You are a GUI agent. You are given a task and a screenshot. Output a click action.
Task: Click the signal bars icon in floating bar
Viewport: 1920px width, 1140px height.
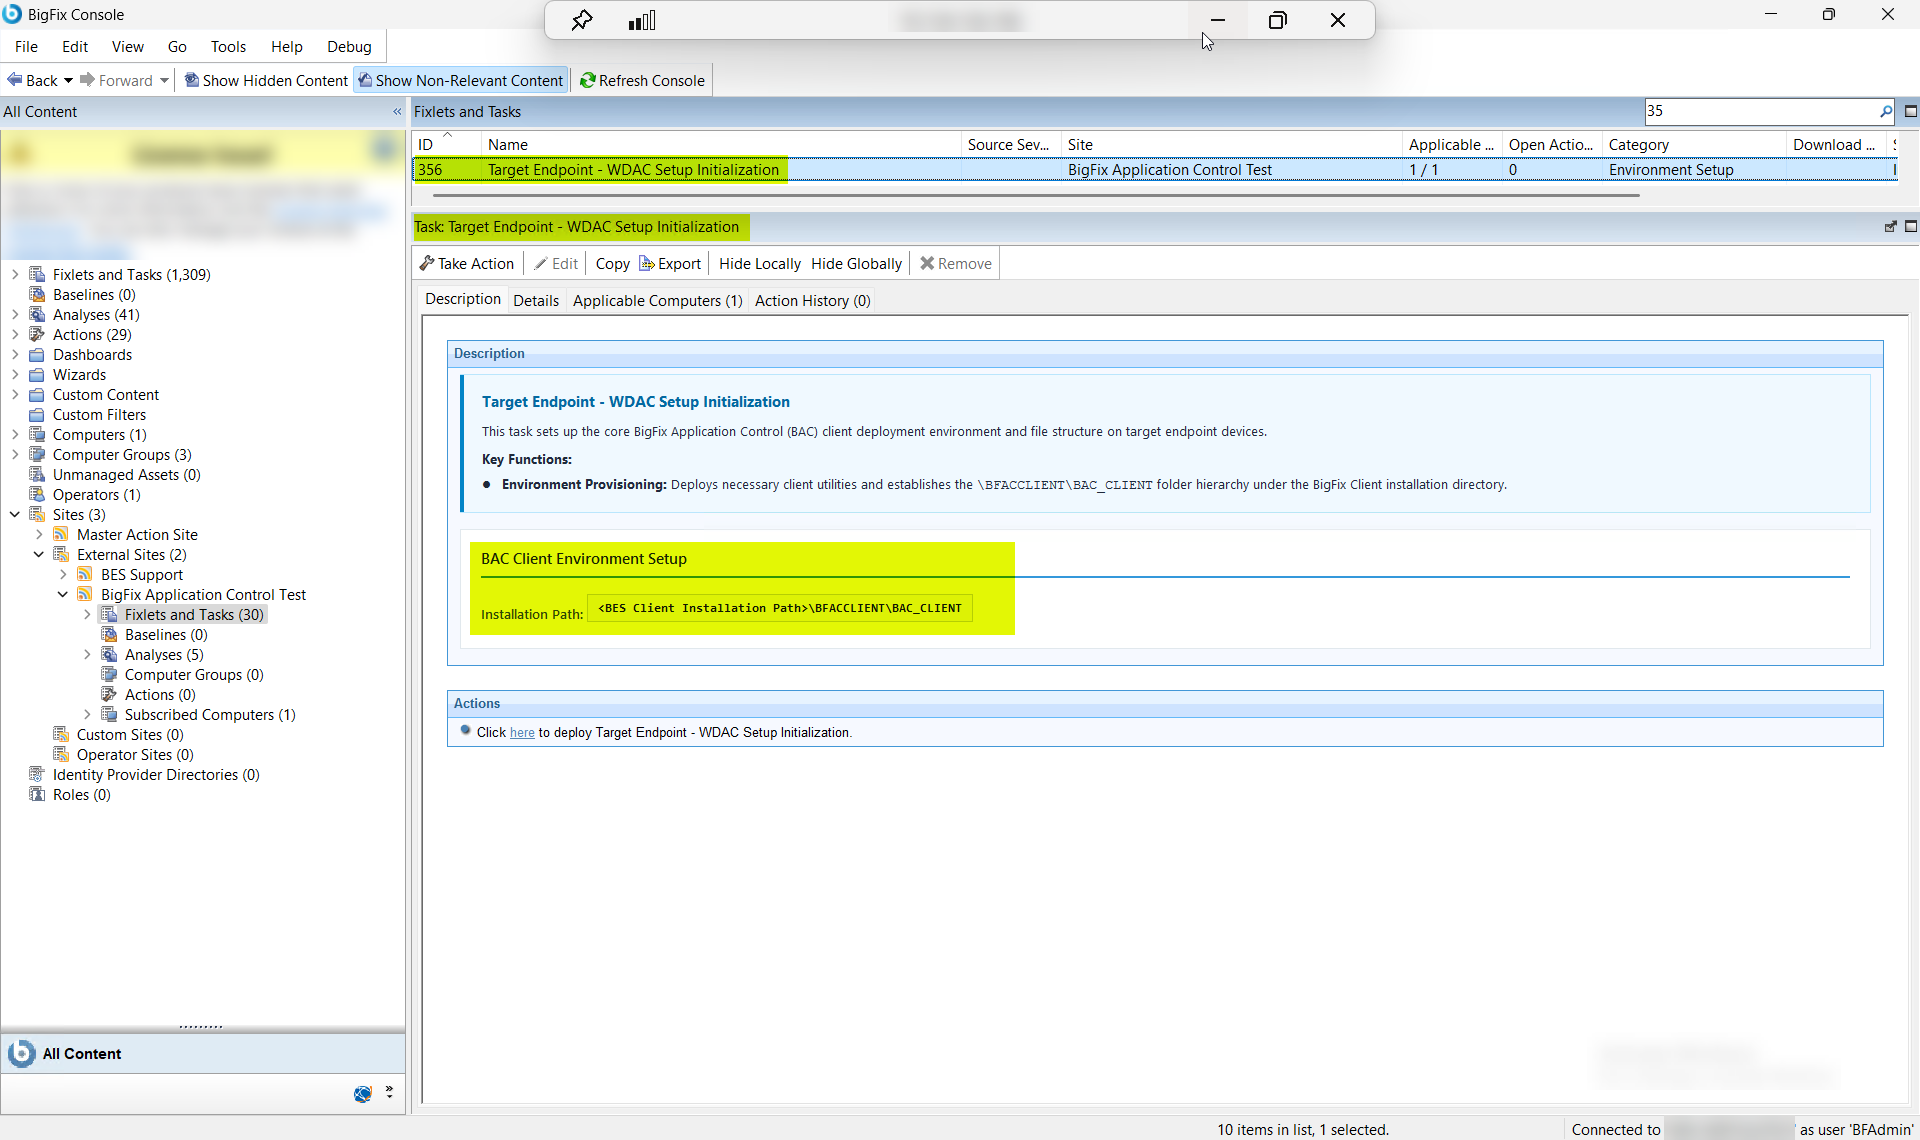(642, 20)
